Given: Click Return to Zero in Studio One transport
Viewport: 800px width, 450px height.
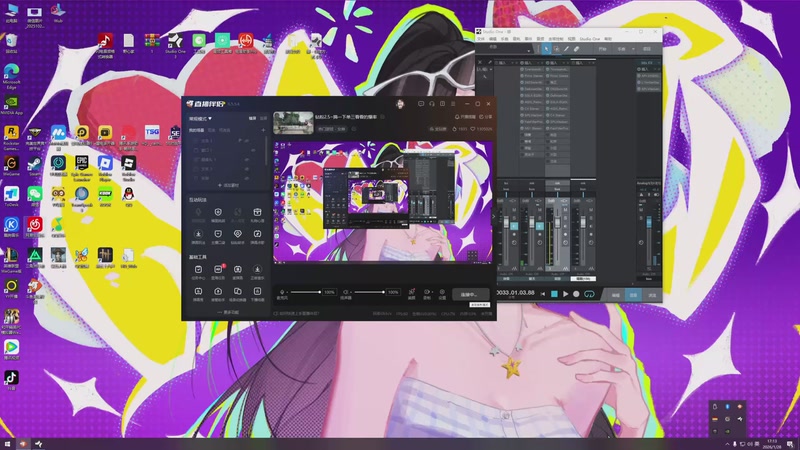Looking at the screenshot, I should tap(543, 294).
